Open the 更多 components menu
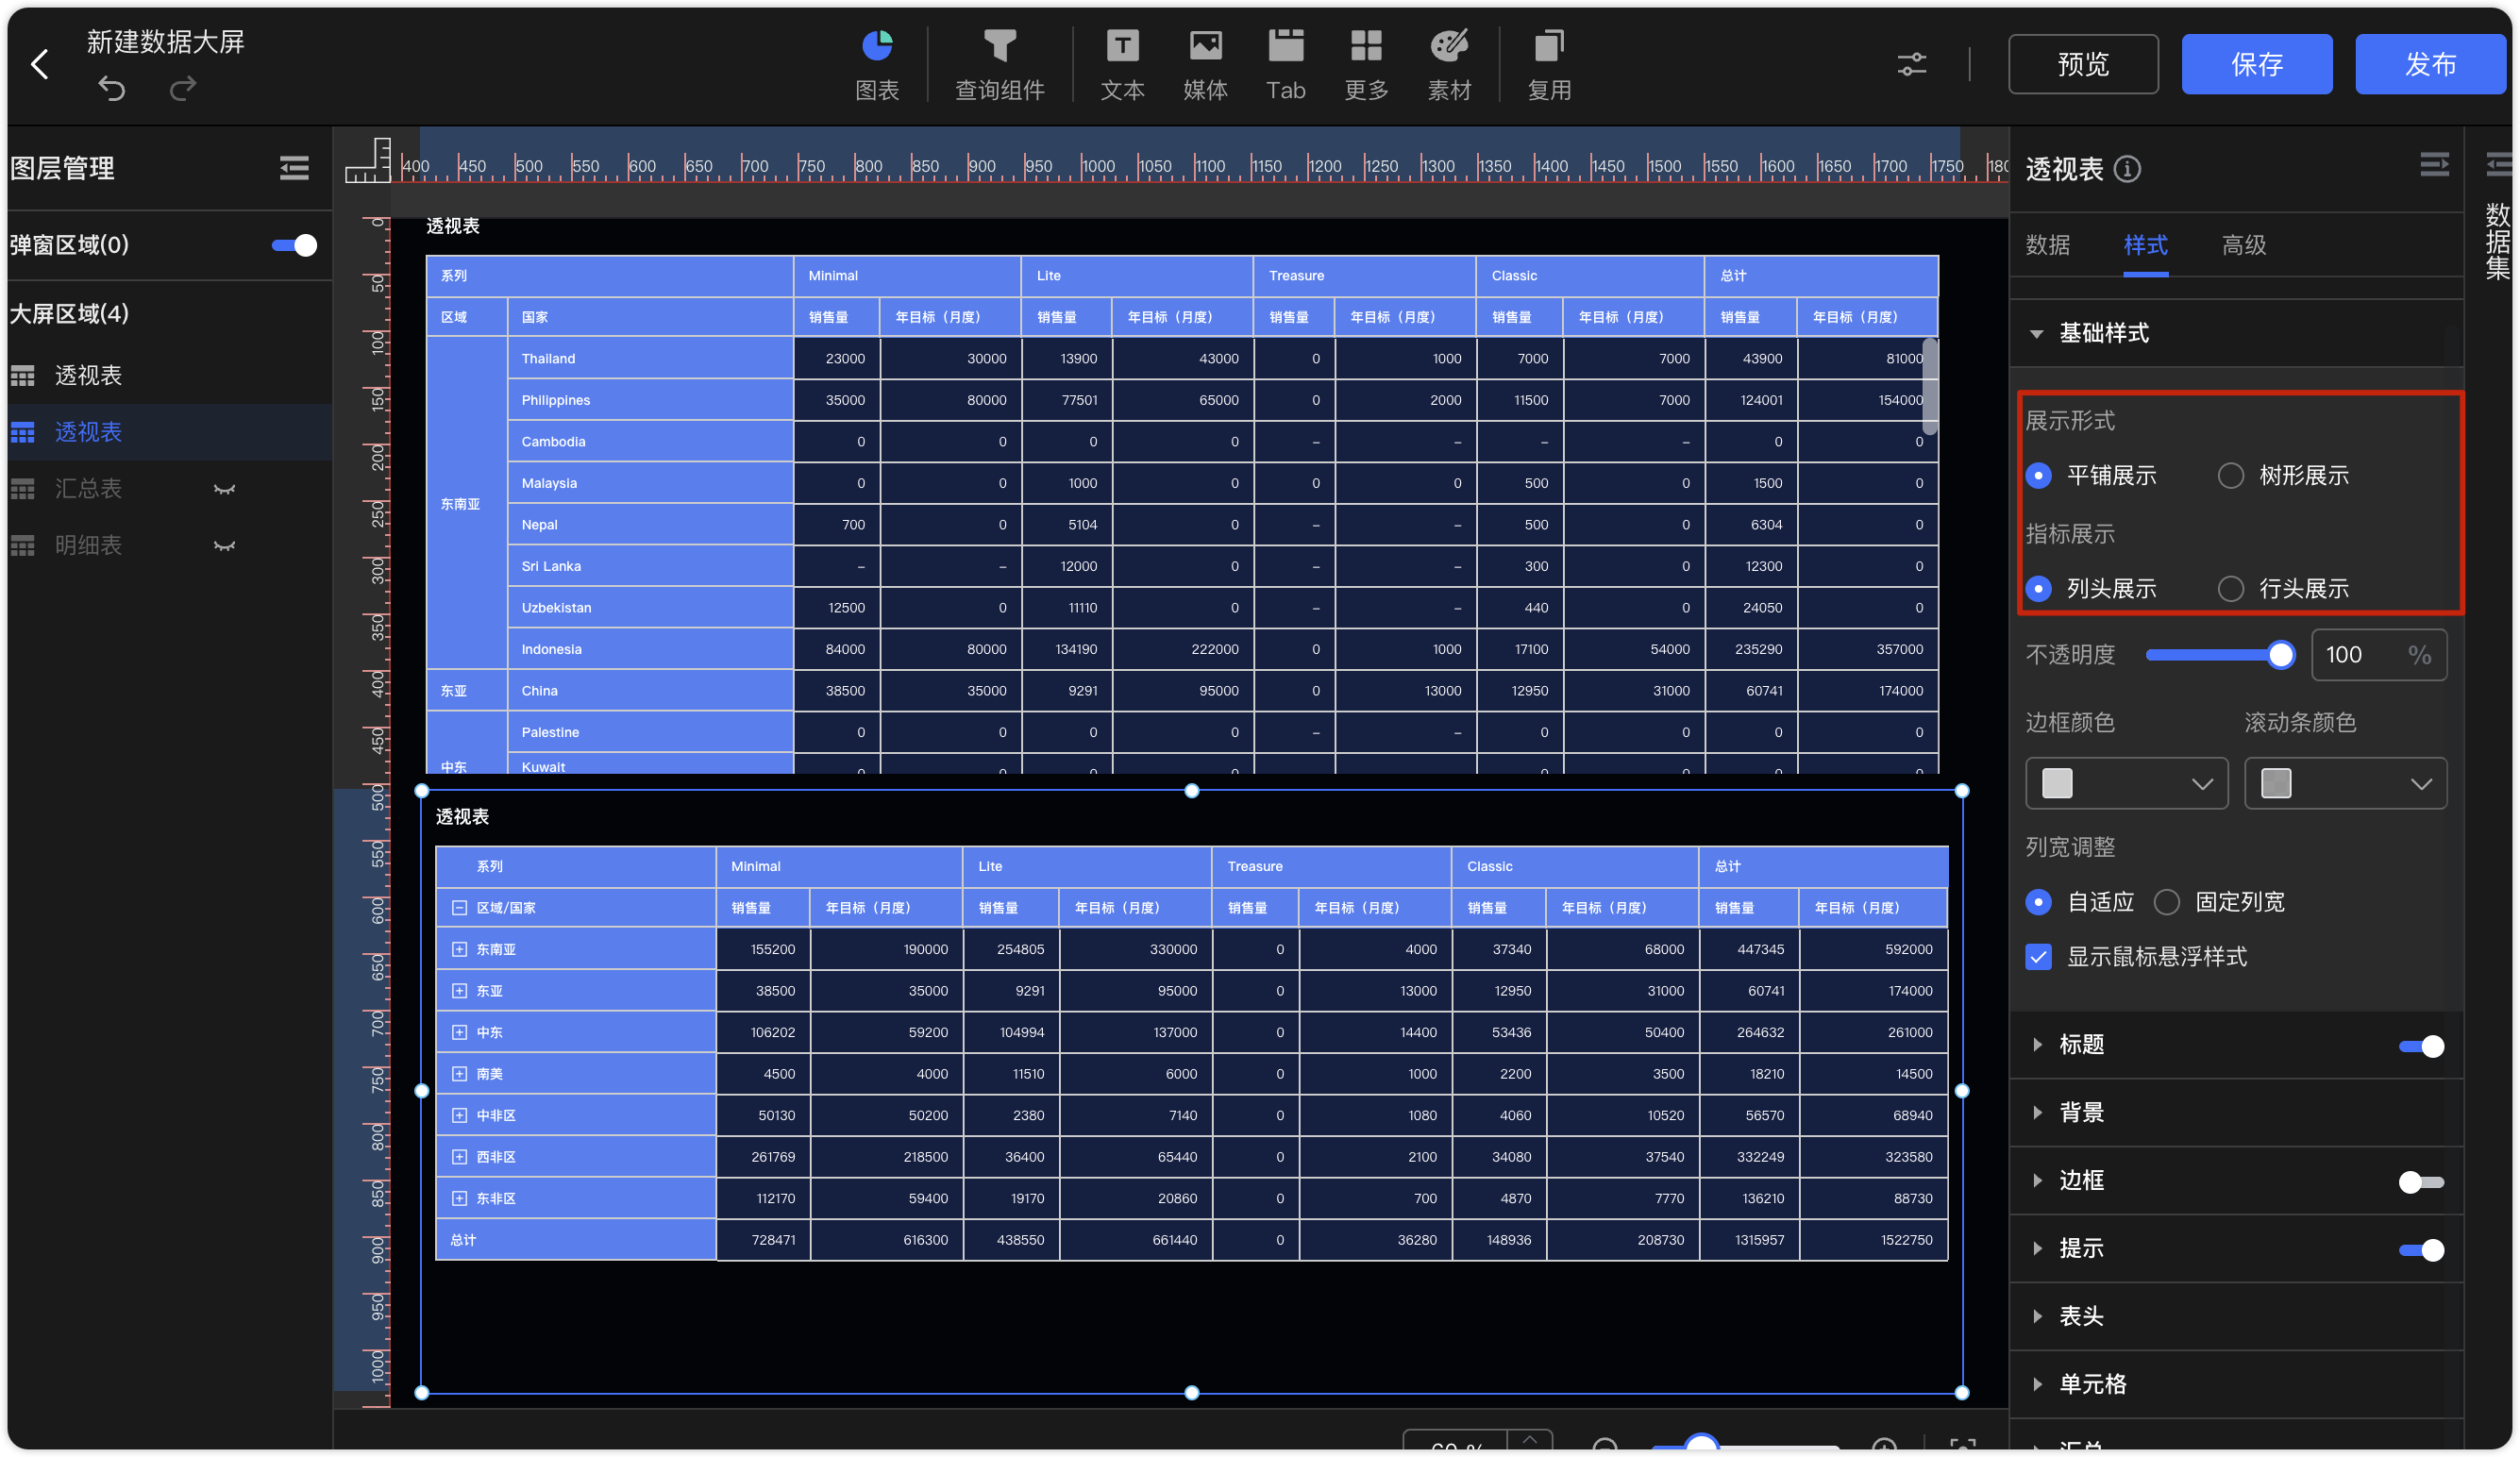Viewport: 2520px width, 1457px height. pyautogui.click(x=1366, y=65)
